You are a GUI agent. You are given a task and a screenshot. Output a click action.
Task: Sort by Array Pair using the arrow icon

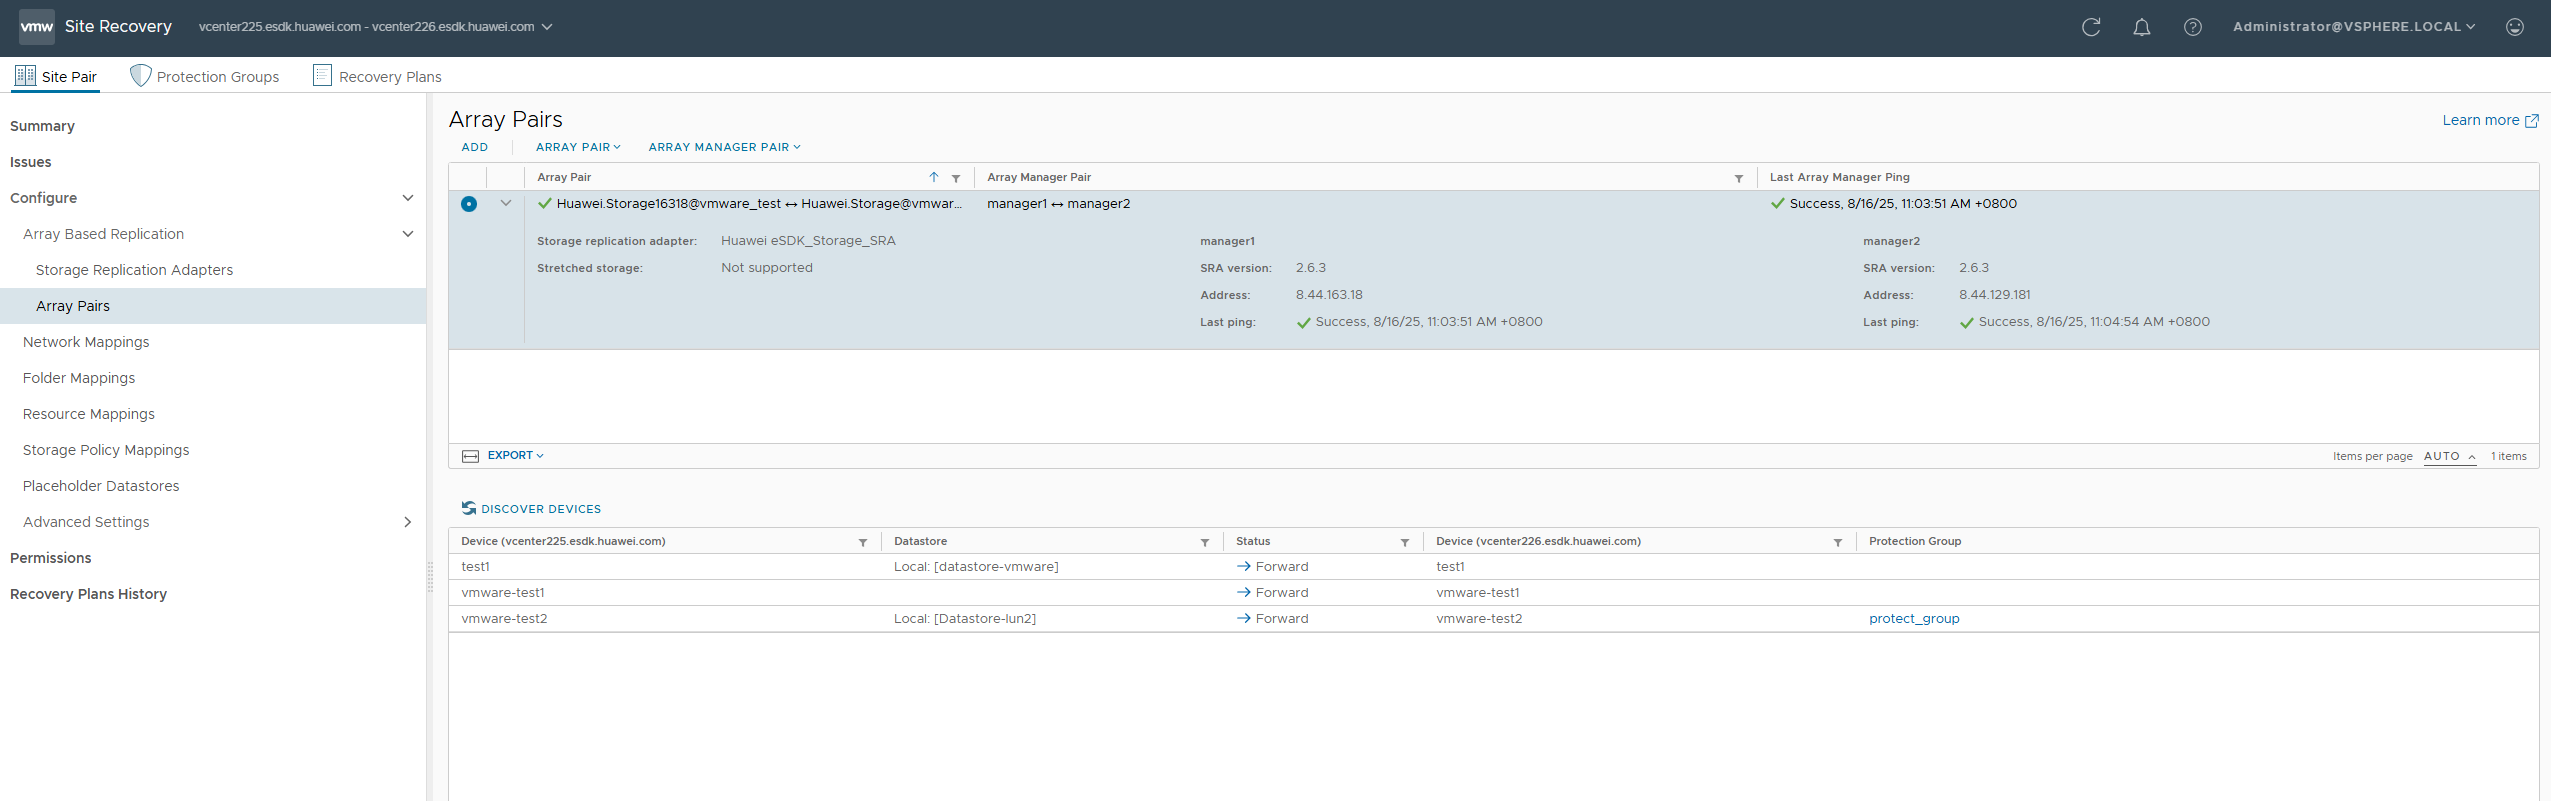click(934, 177)
